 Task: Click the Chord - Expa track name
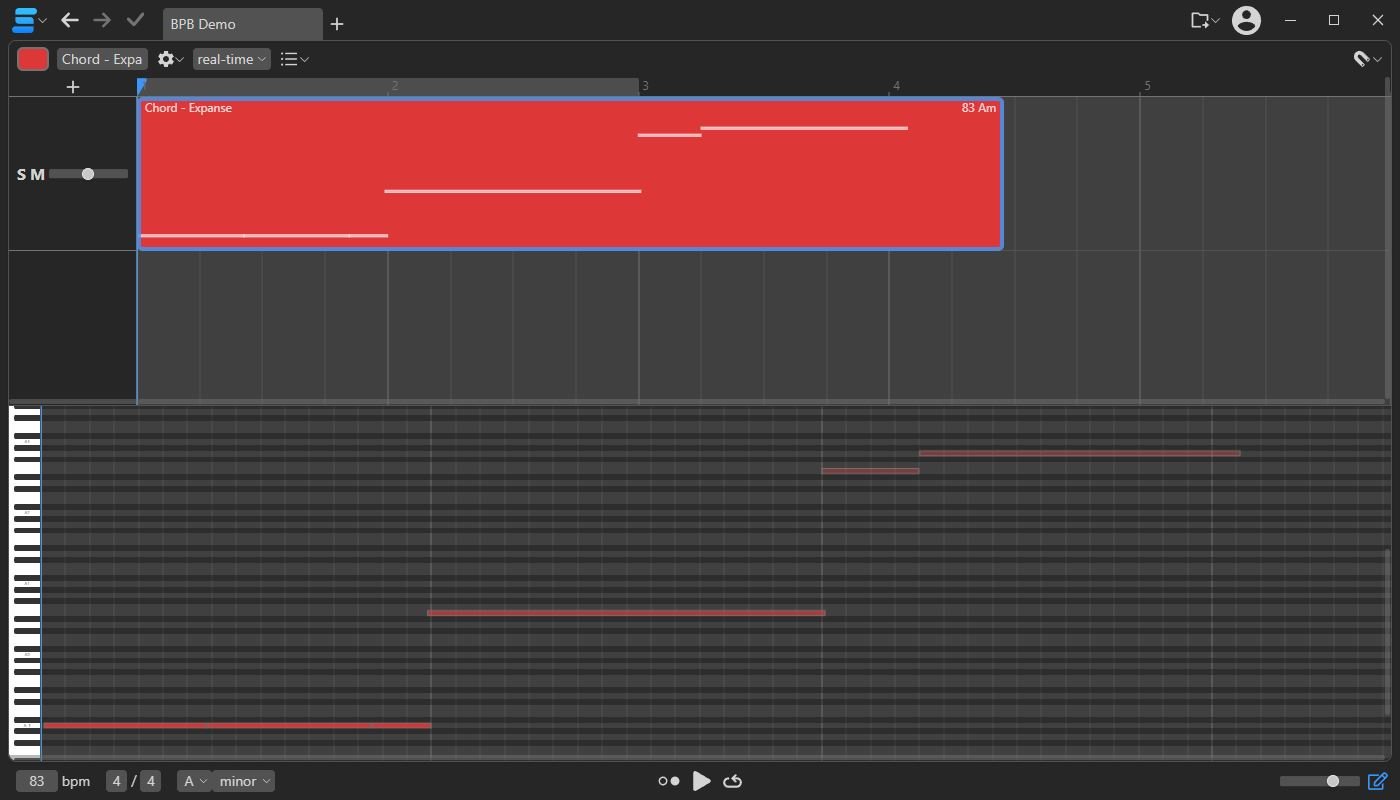[x=102, y=59]
